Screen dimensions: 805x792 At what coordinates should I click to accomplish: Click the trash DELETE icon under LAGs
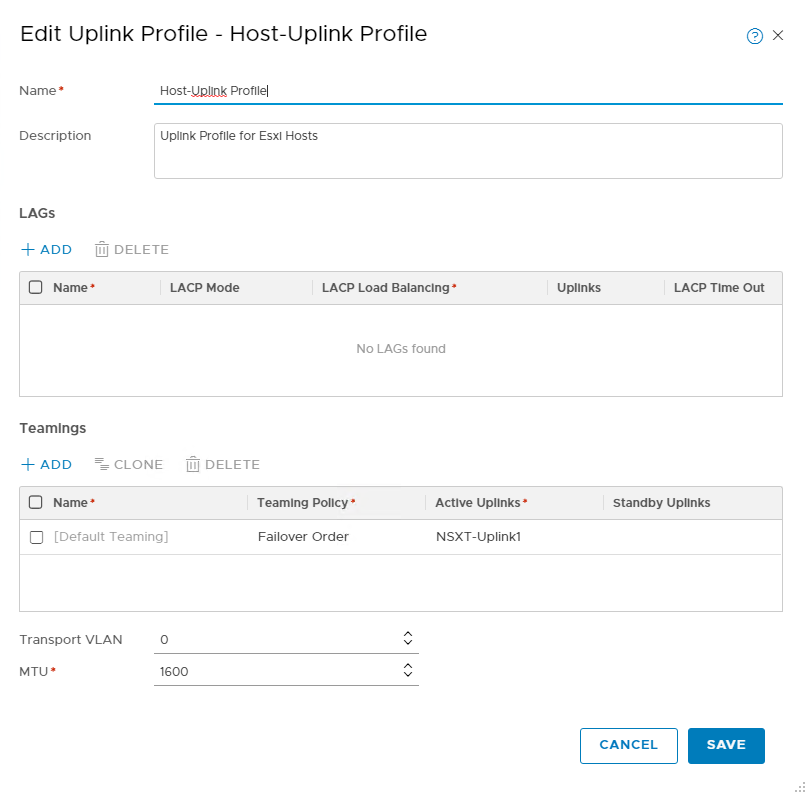coord(101,249)
